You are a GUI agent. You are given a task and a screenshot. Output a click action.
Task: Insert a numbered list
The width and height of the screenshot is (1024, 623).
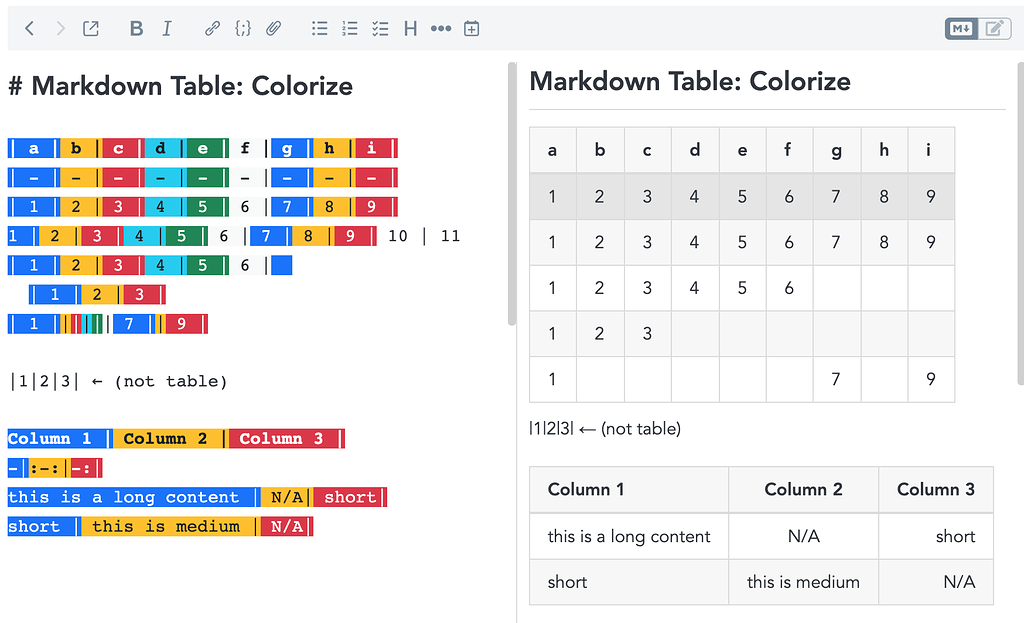[349, 29]
